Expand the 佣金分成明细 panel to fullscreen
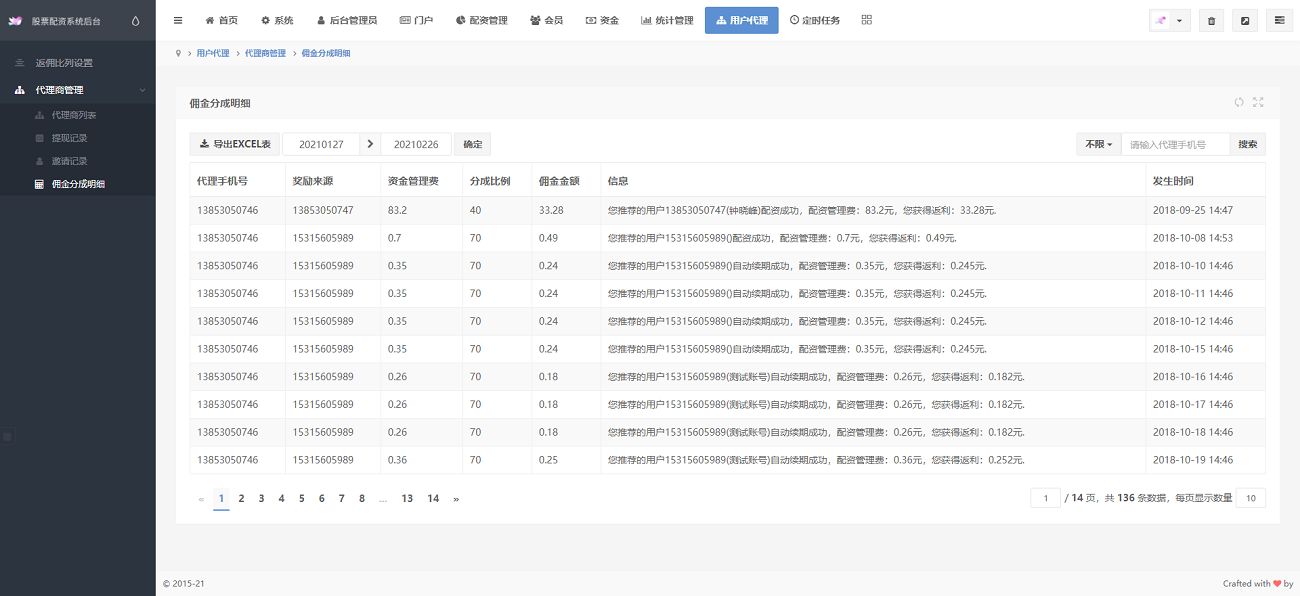This screenshot has width=1300, height=596. click(x=1258, y=102)
